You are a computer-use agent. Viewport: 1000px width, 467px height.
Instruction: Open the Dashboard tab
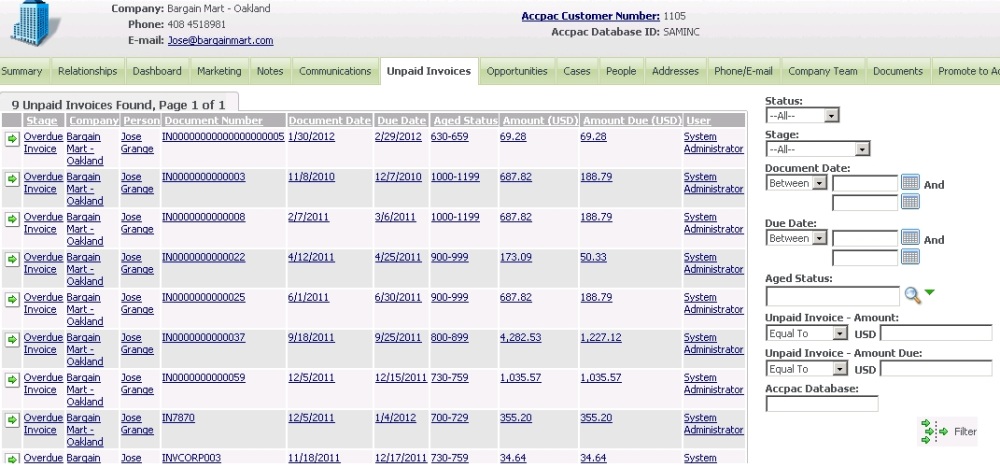(x=157, y=71)
